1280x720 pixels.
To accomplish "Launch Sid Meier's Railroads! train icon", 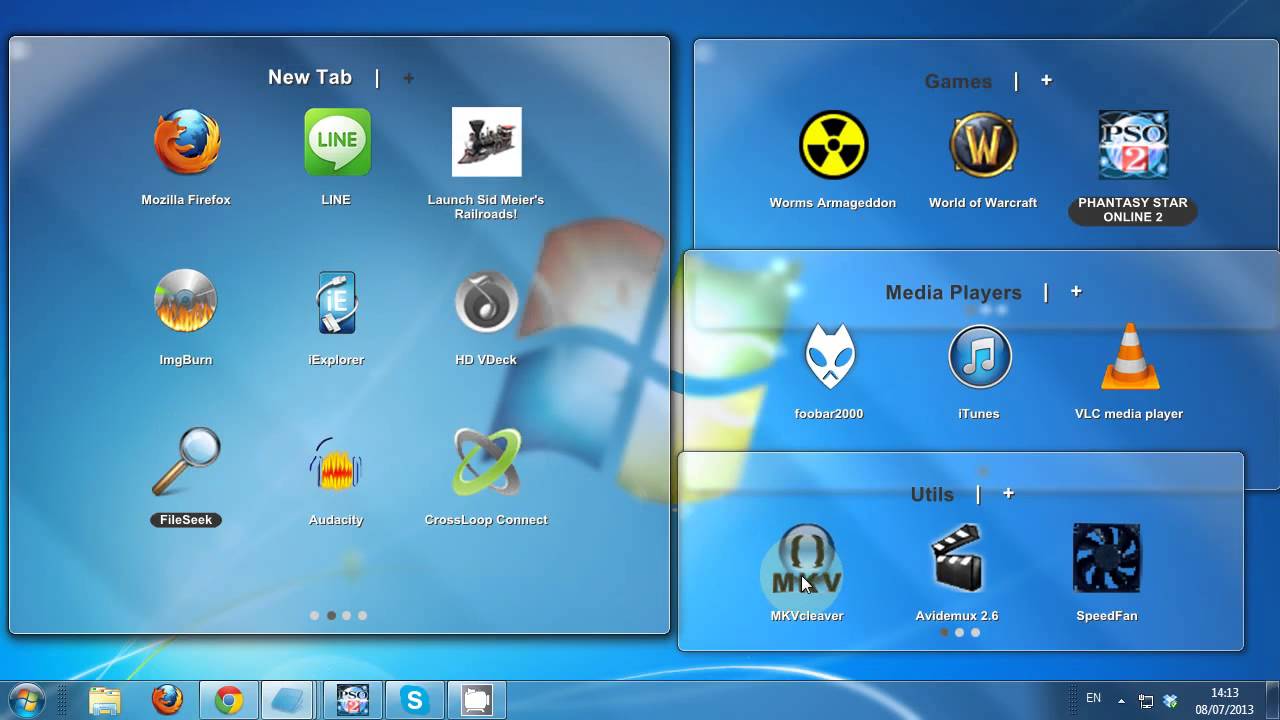I will [x=487, y=142].
